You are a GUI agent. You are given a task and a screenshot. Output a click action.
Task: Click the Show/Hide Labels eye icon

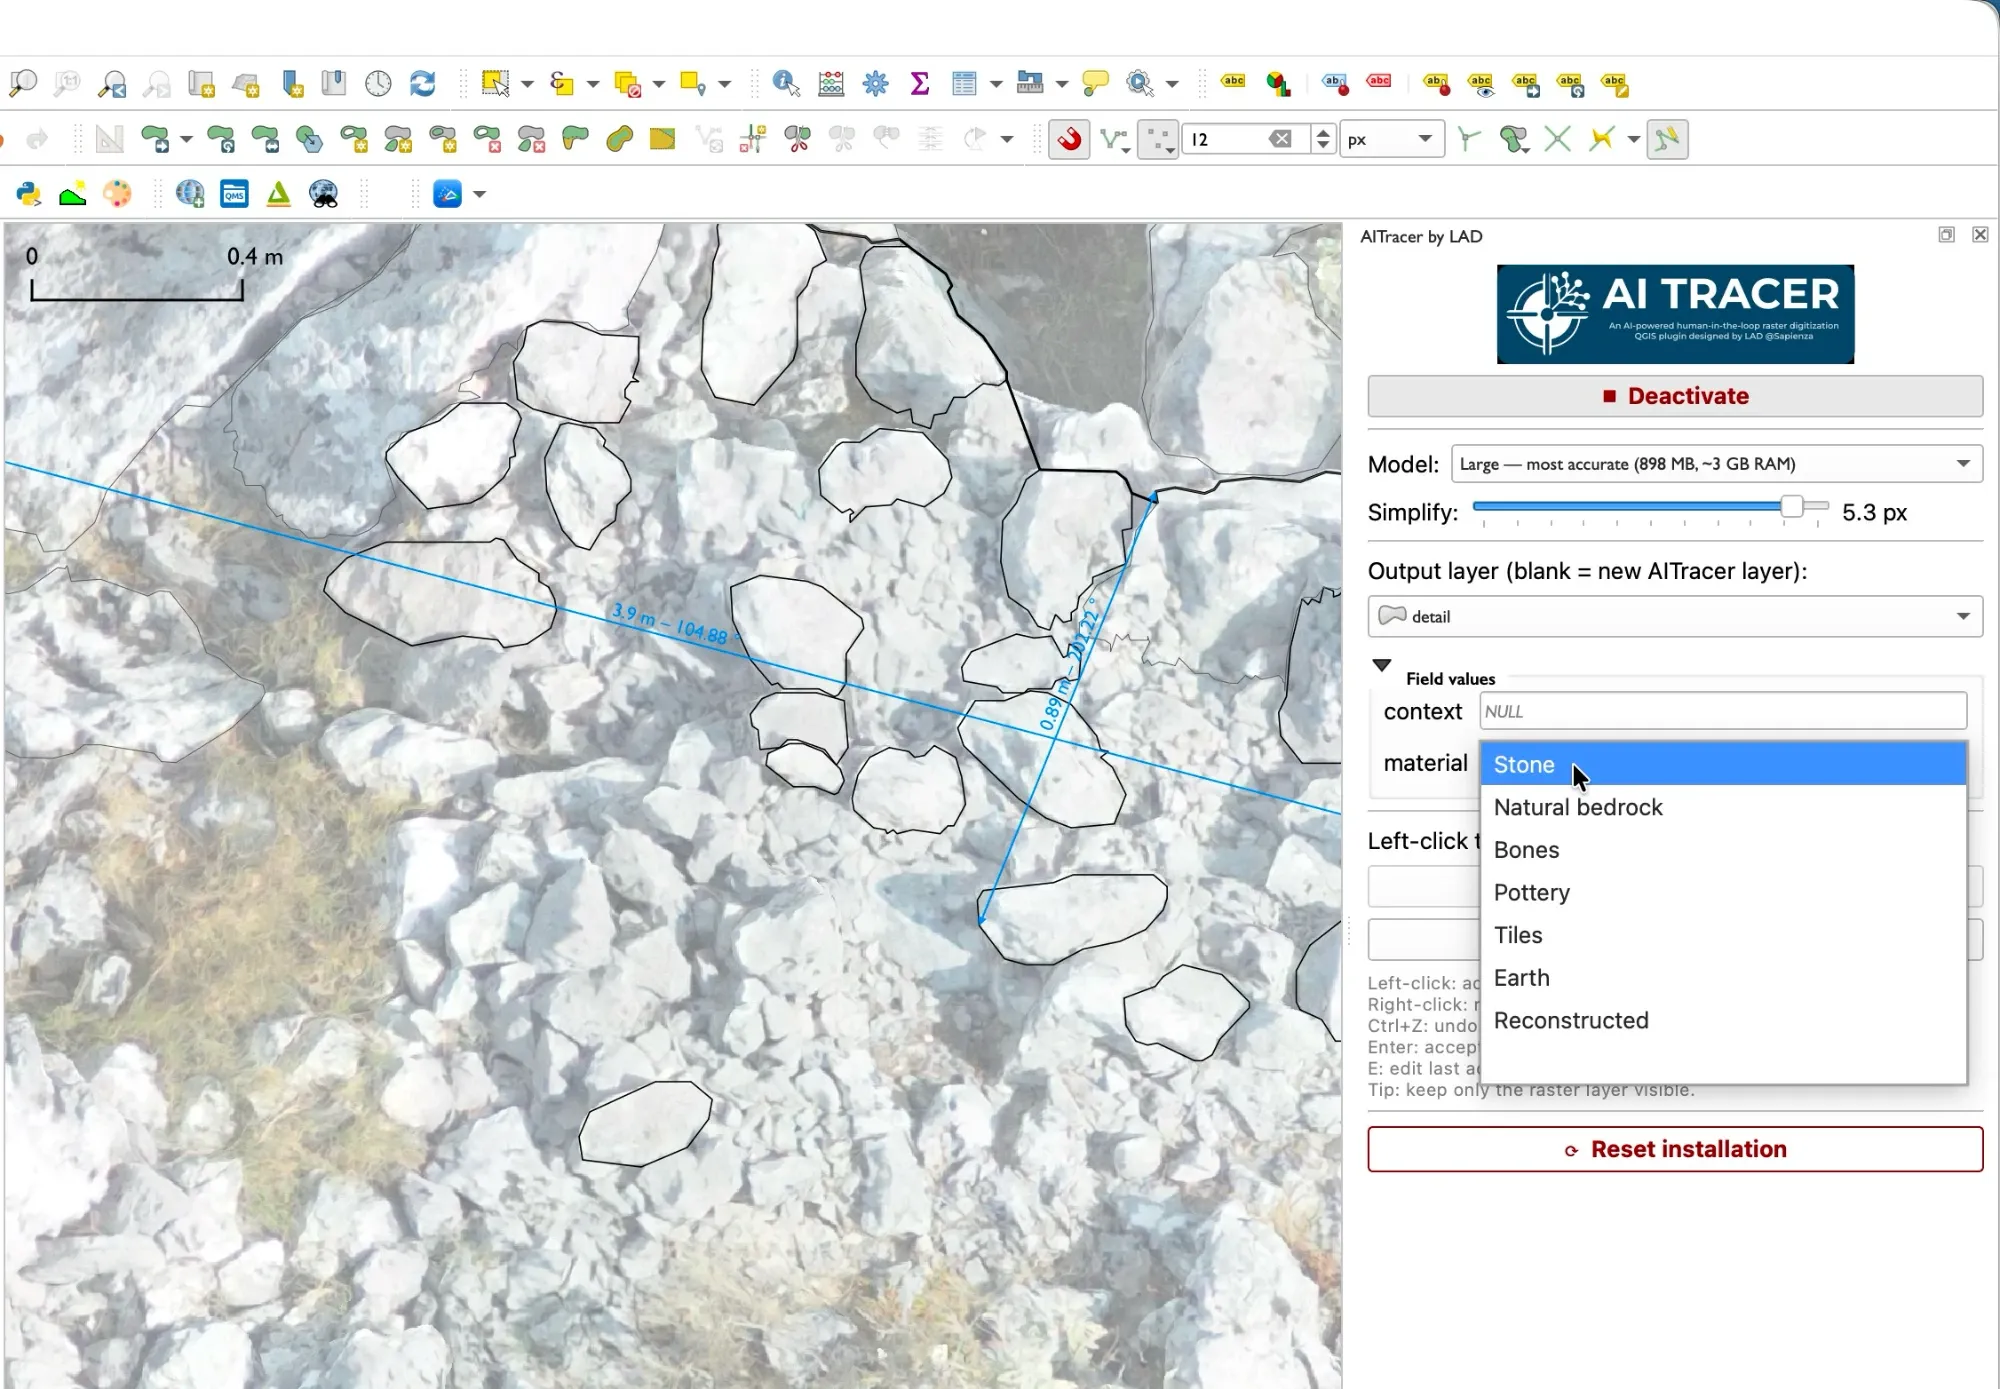1481,85
